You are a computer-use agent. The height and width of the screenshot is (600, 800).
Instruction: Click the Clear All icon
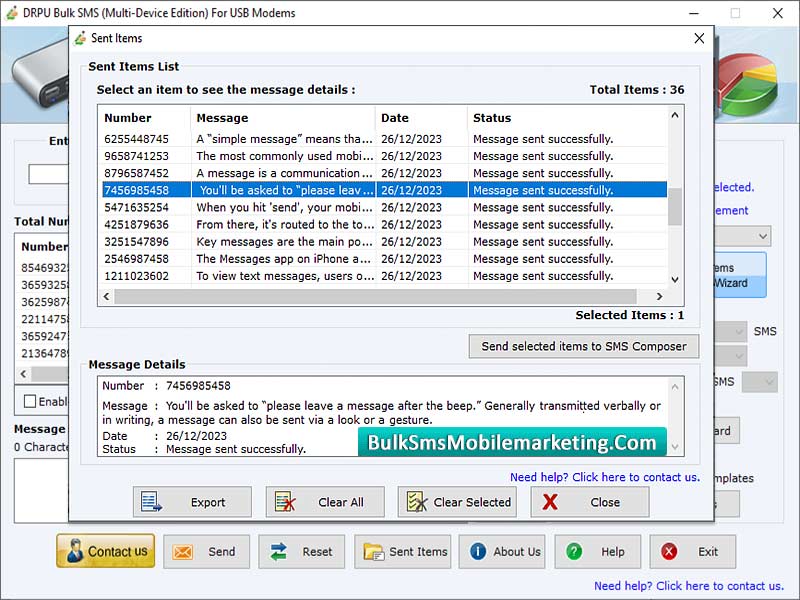pos(285,502)
